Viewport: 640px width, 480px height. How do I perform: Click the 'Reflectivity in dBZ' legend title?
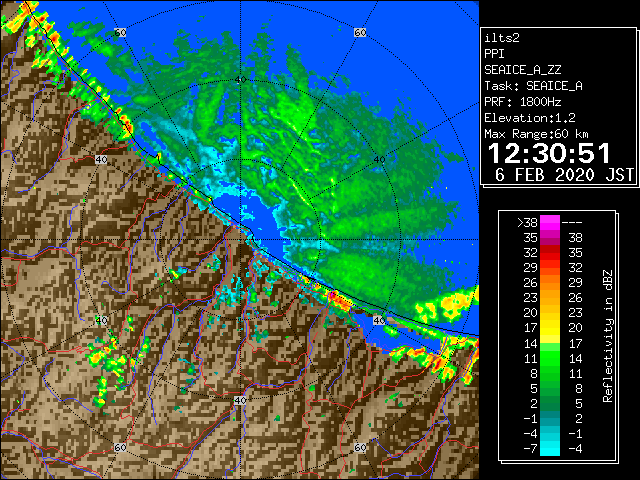(607, 336)
